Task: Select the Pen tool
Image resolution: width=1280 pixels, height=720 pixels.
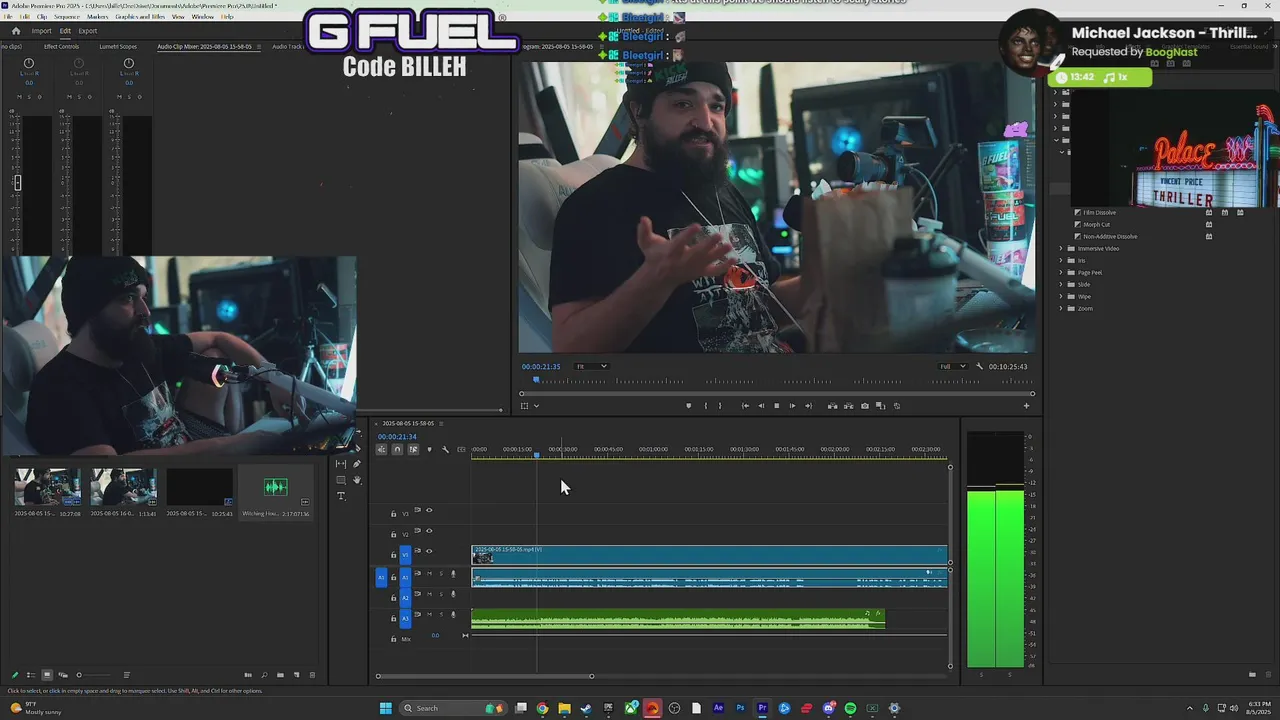Action: tap(357, 463)
